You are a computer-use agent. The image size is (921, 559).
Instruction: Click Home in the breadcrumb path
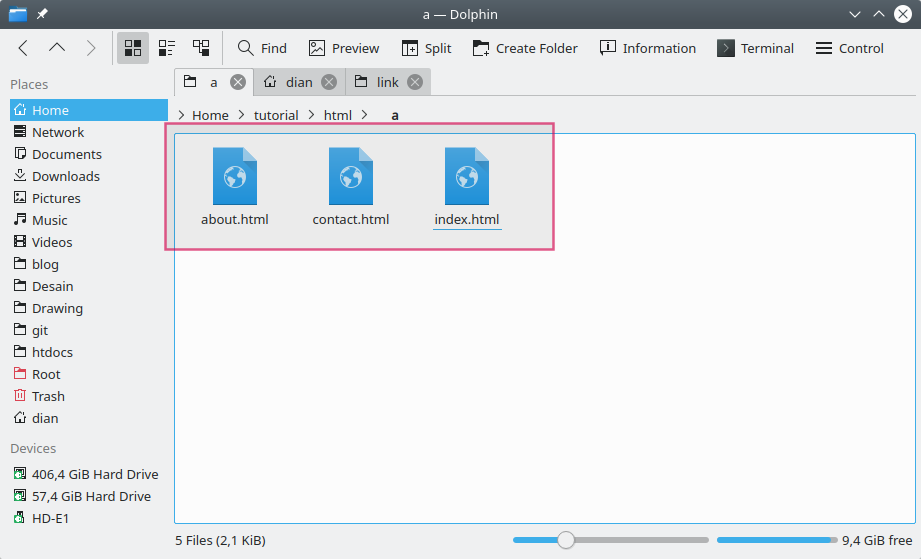(210, 115)
